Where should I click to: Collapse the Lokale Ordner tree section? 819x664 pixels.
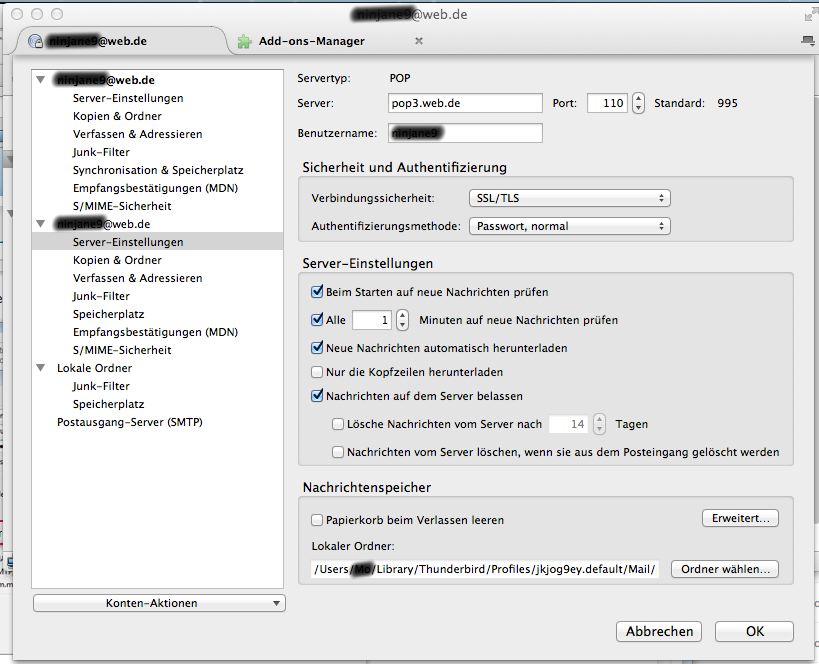click(40, 368)
